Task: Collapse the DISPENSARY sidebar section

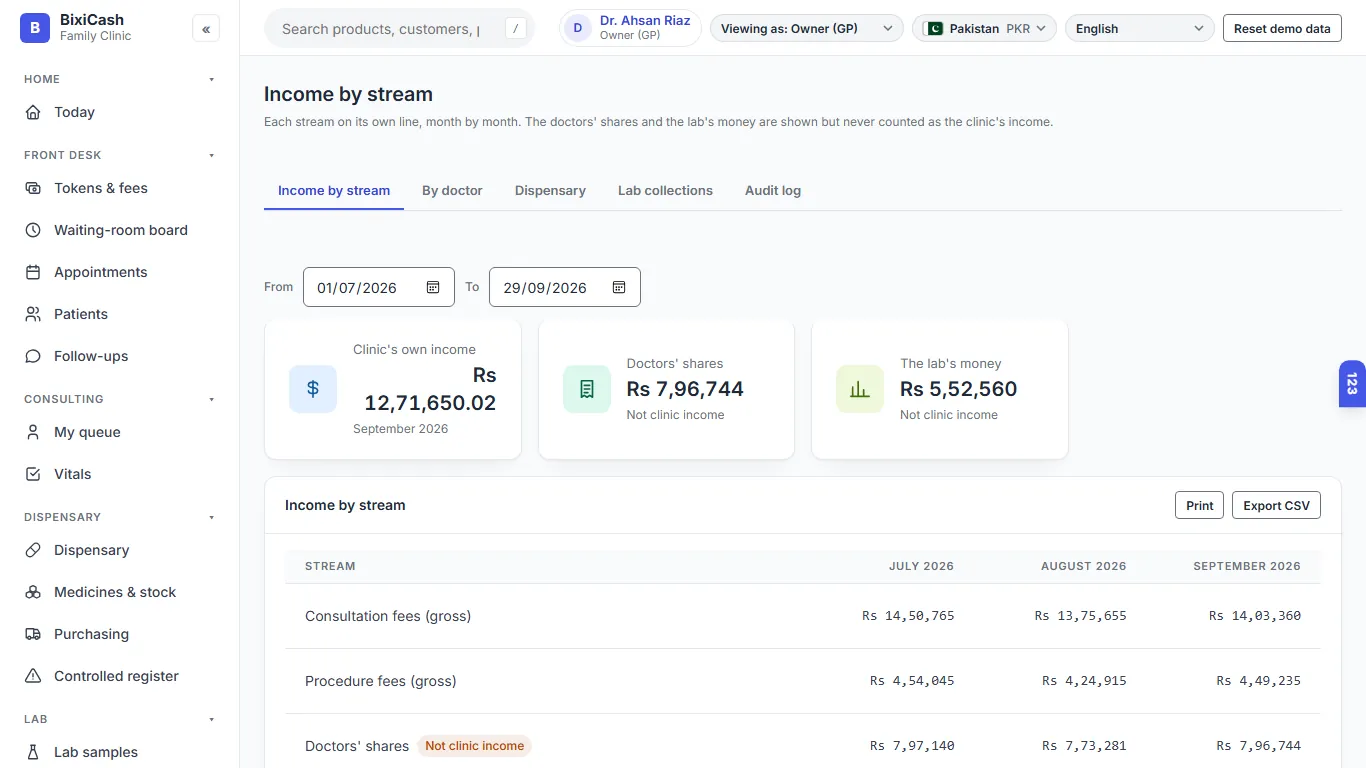Action: click(x=211, y=517)
